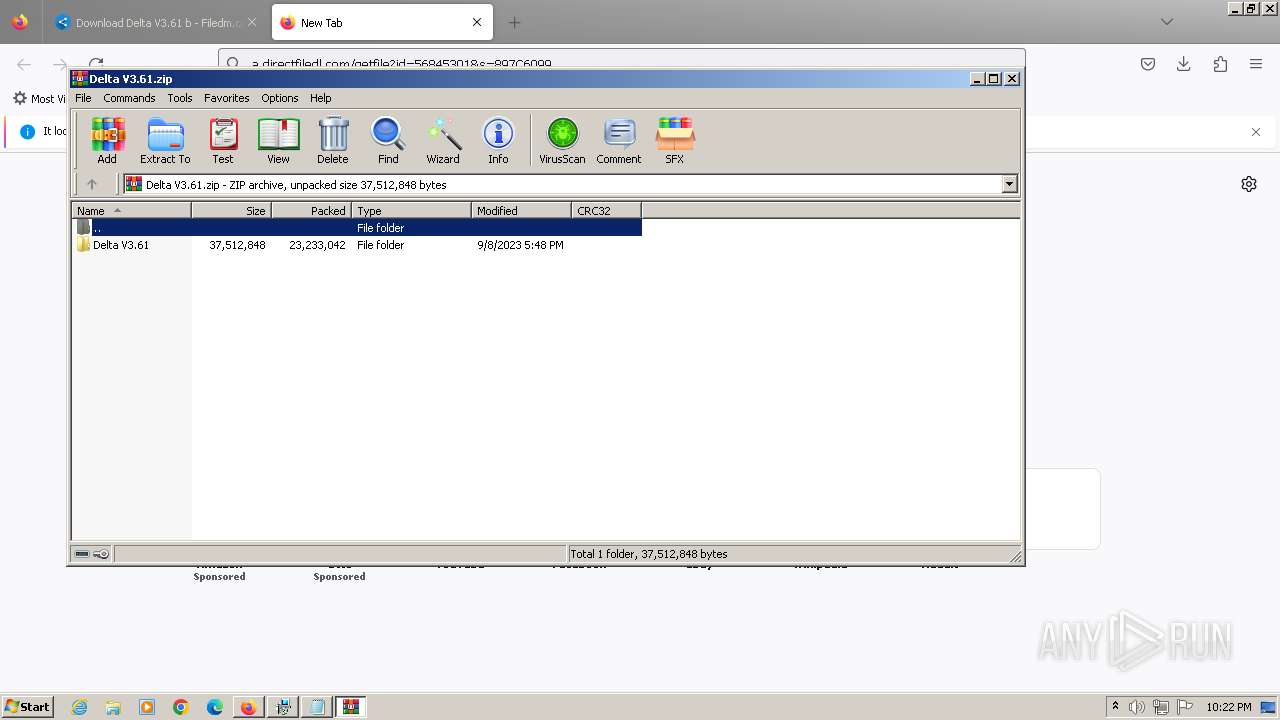Launch the Wizard tool
Image resolution: width=1280 pixels, height=720 pixels.
tap(443, 141)
